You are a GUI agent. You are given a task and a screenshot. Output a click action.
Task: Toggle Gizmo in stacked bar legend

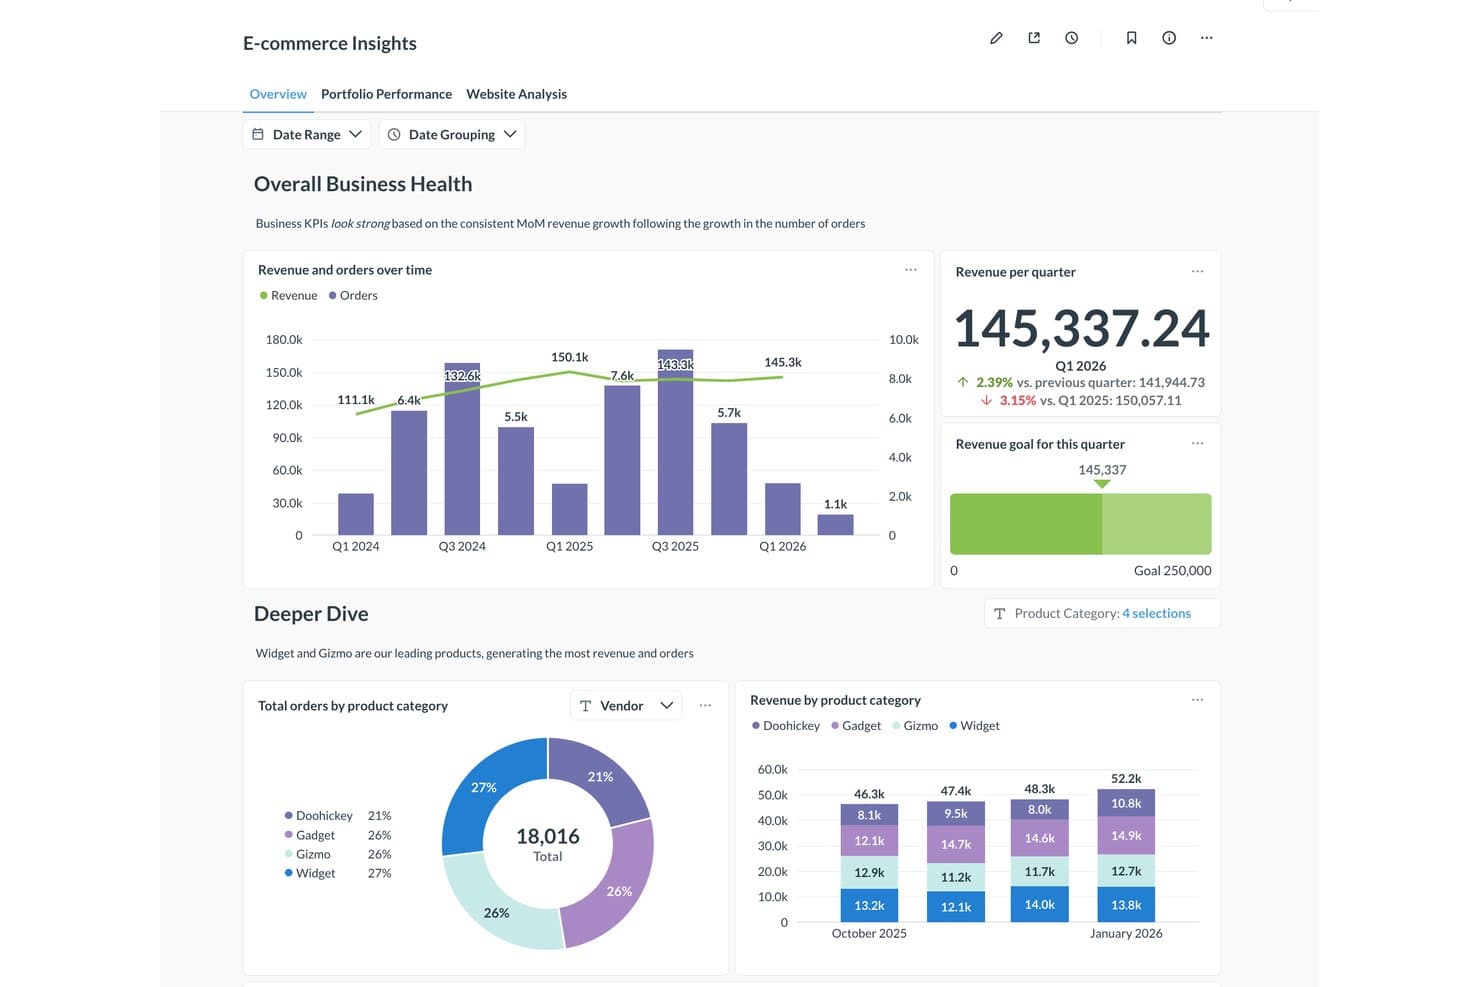[x=915, y=726]
